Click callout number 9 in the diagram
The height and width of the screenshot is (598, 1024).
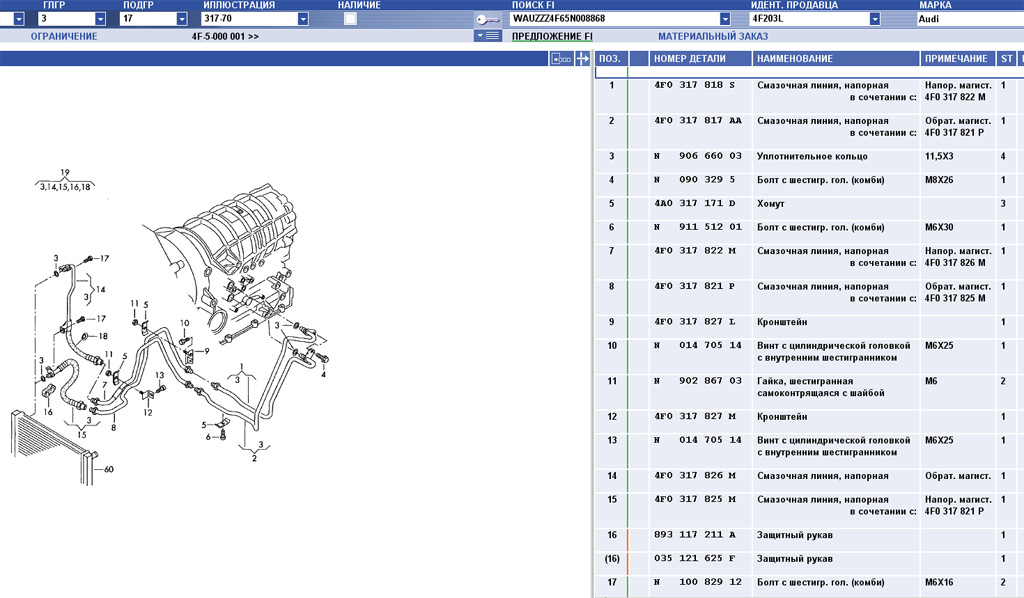(207, 351)
